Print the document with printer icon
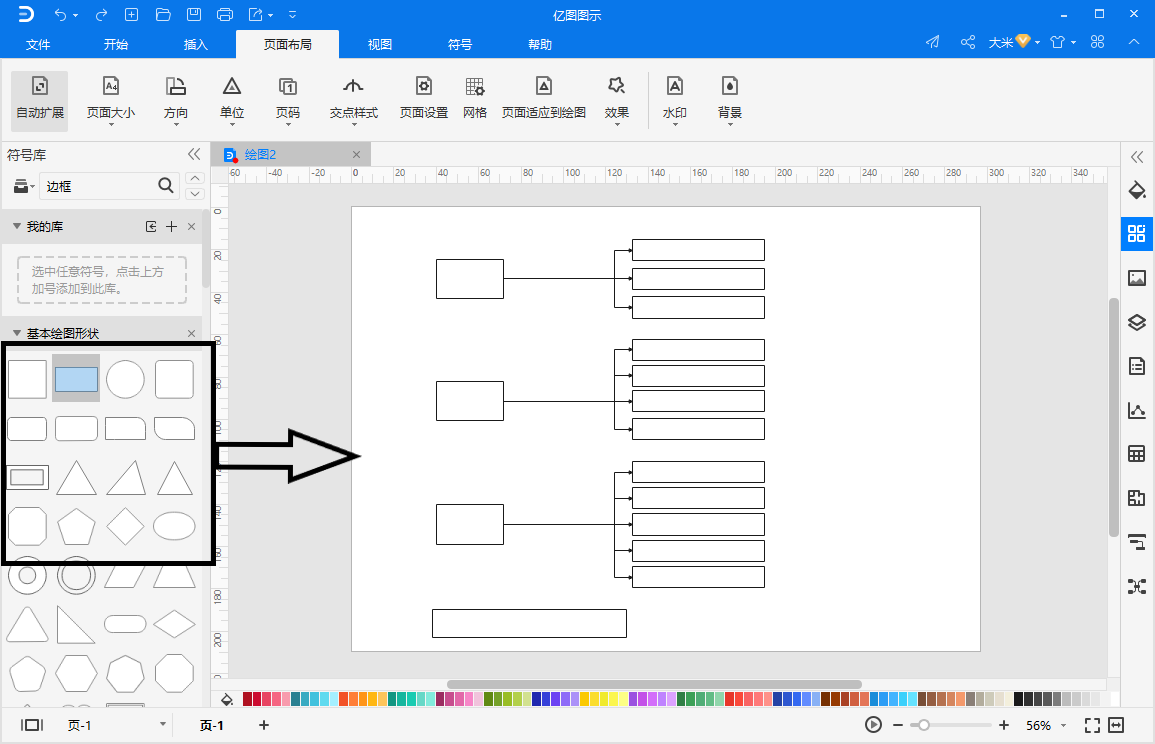The image size is (1155, 744). 225,15
